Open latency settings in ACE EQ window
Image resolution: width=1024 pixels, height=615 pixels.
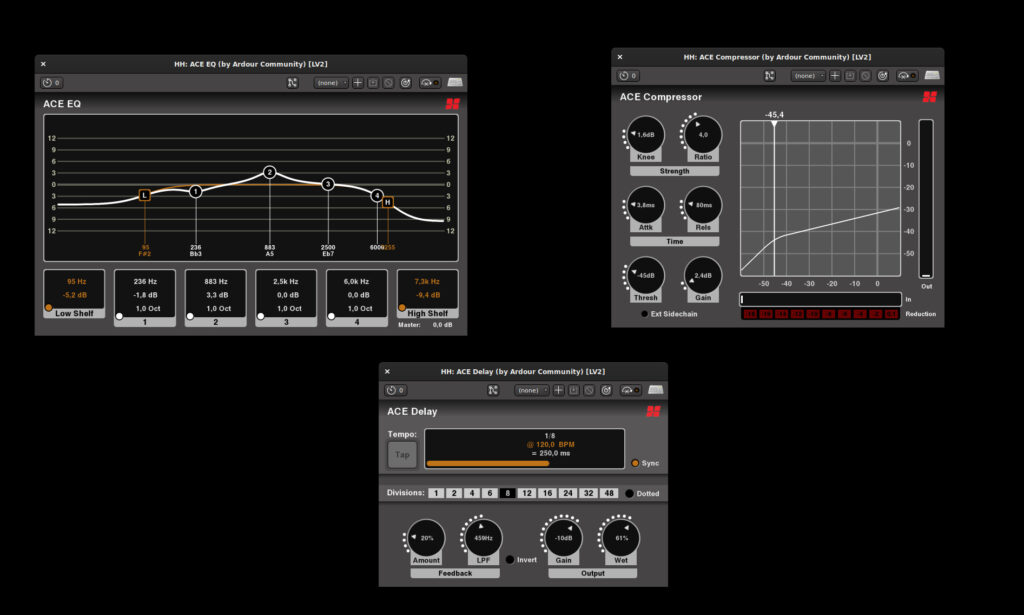[x=51, y=83]
